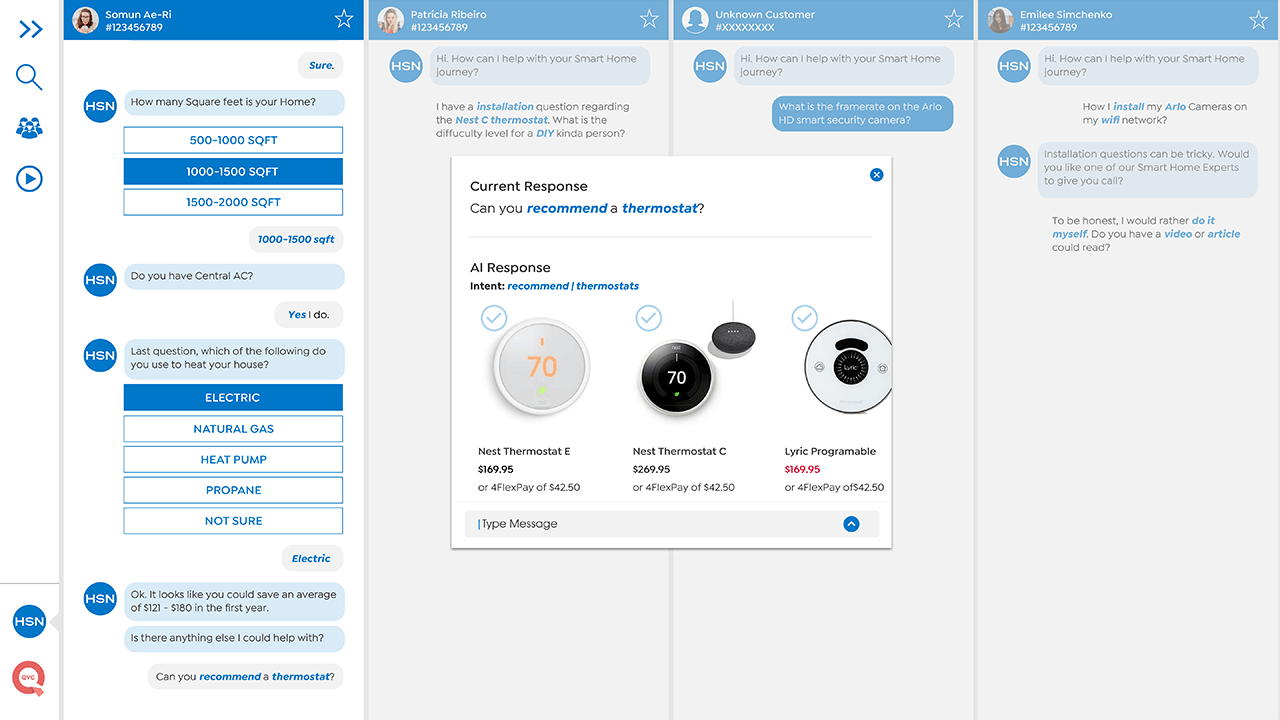1280x720 pixels.
Task: Click the 'DIY' keyword in Patricia's message
Action: (x=545, y=134)
